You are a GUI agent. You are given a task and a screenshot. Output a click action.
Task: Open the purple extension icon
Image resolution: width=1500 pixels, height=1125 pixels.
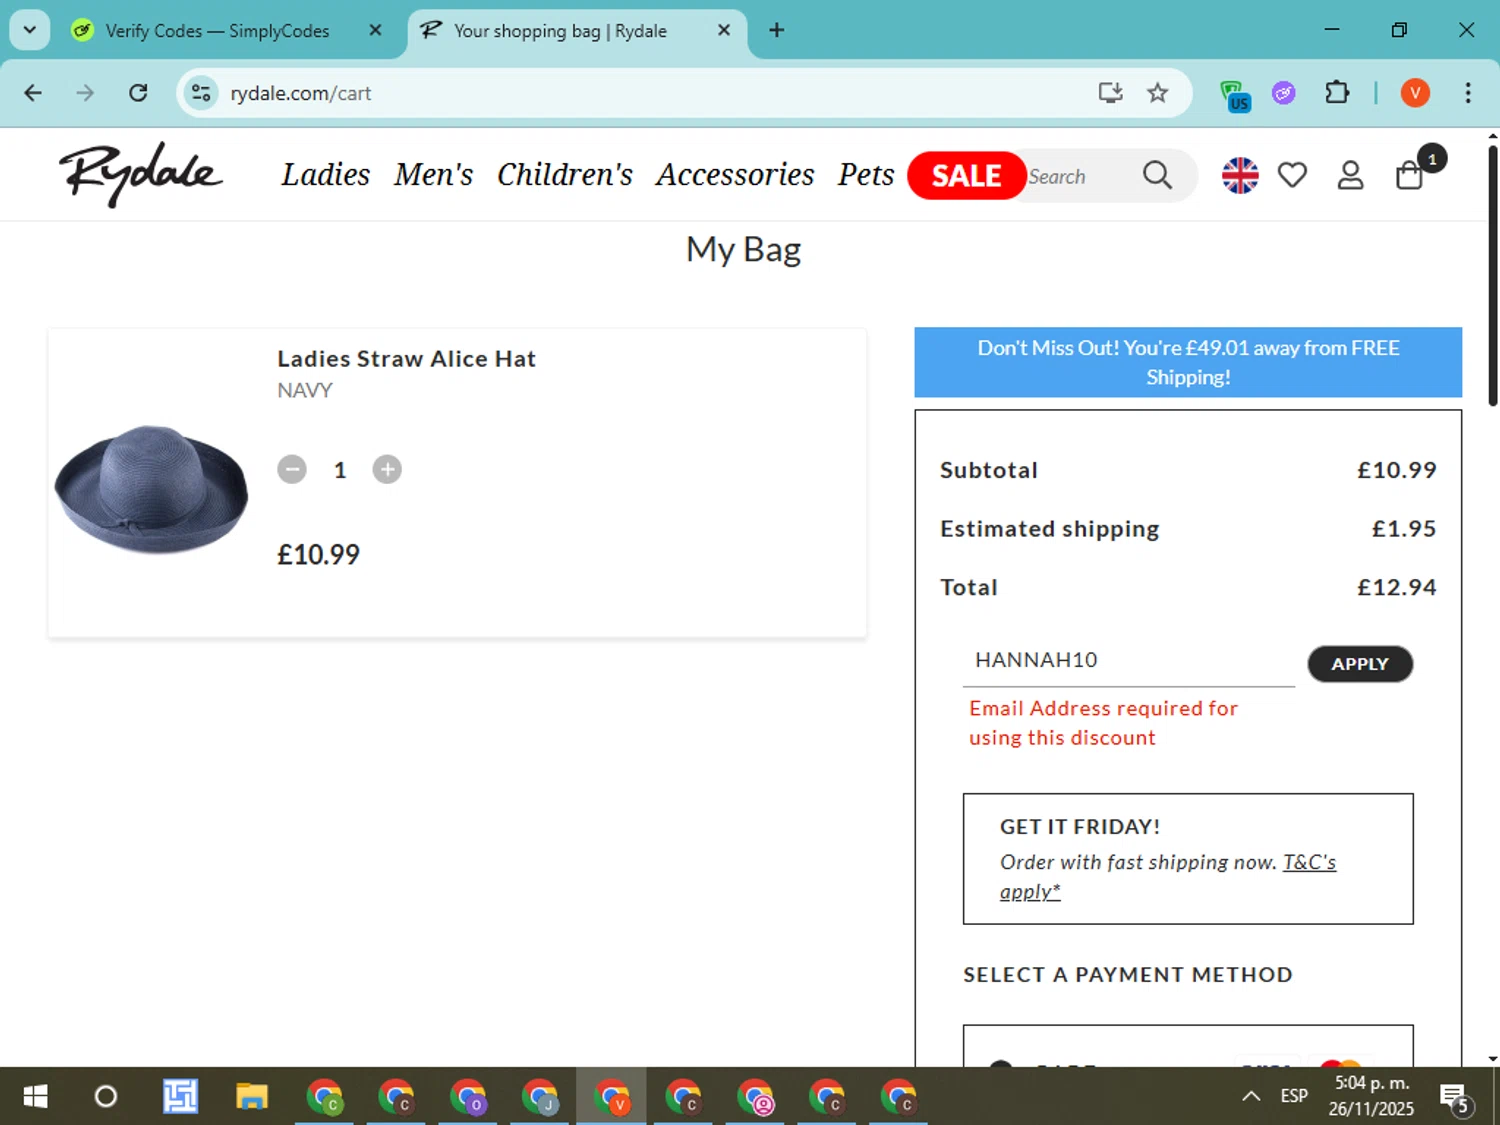(1284, 93)
